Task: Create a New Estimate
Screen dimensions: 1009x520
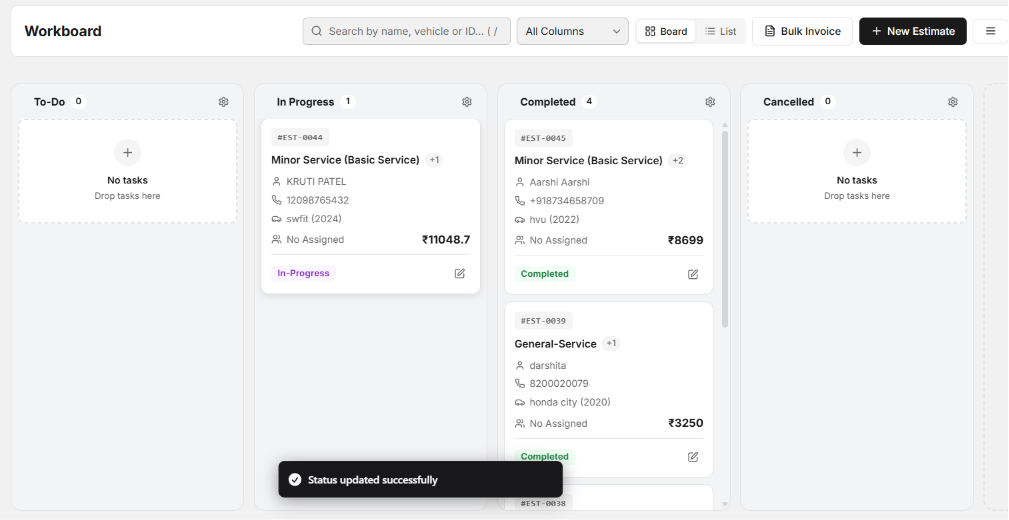Action: (x=913, y=31)
